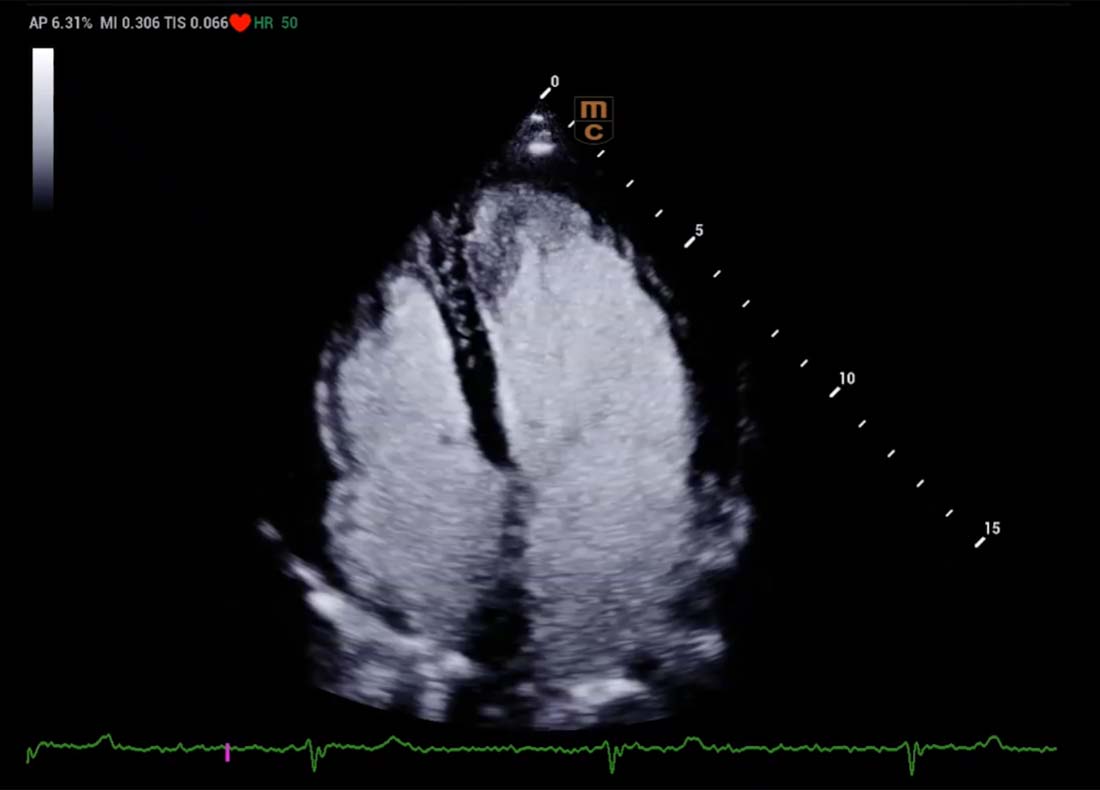Viewport: 1100px width, 790px height.
Task: Click the red heart icon beside HR
Action: point(240,22)
